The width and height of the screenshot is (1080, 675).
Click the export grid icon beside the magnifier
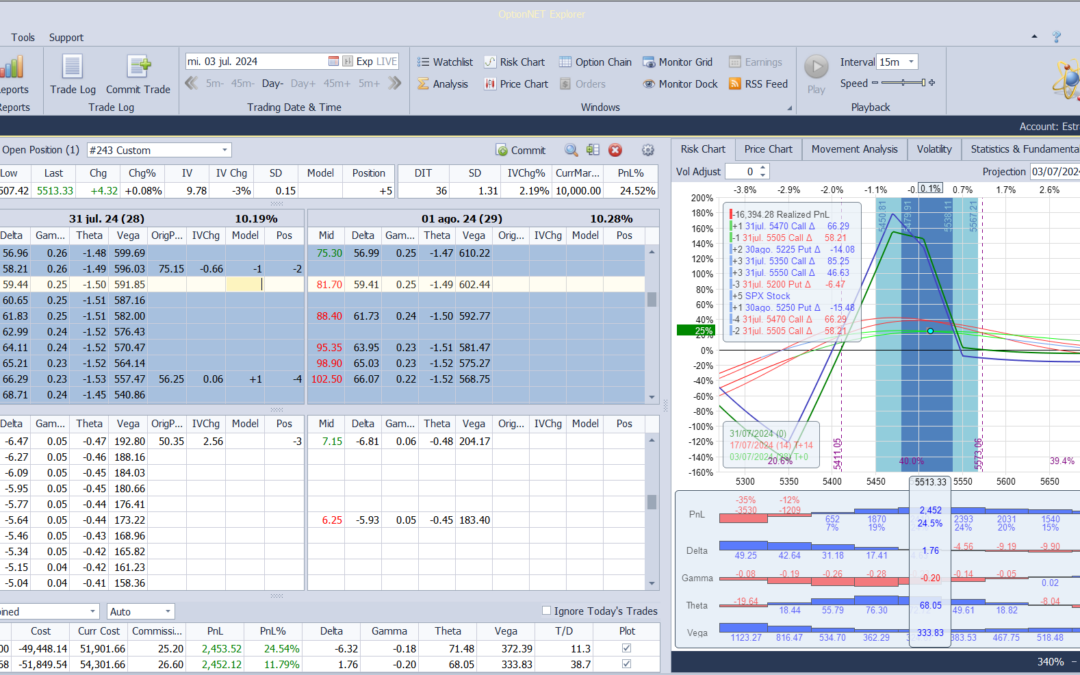[592, 150]
